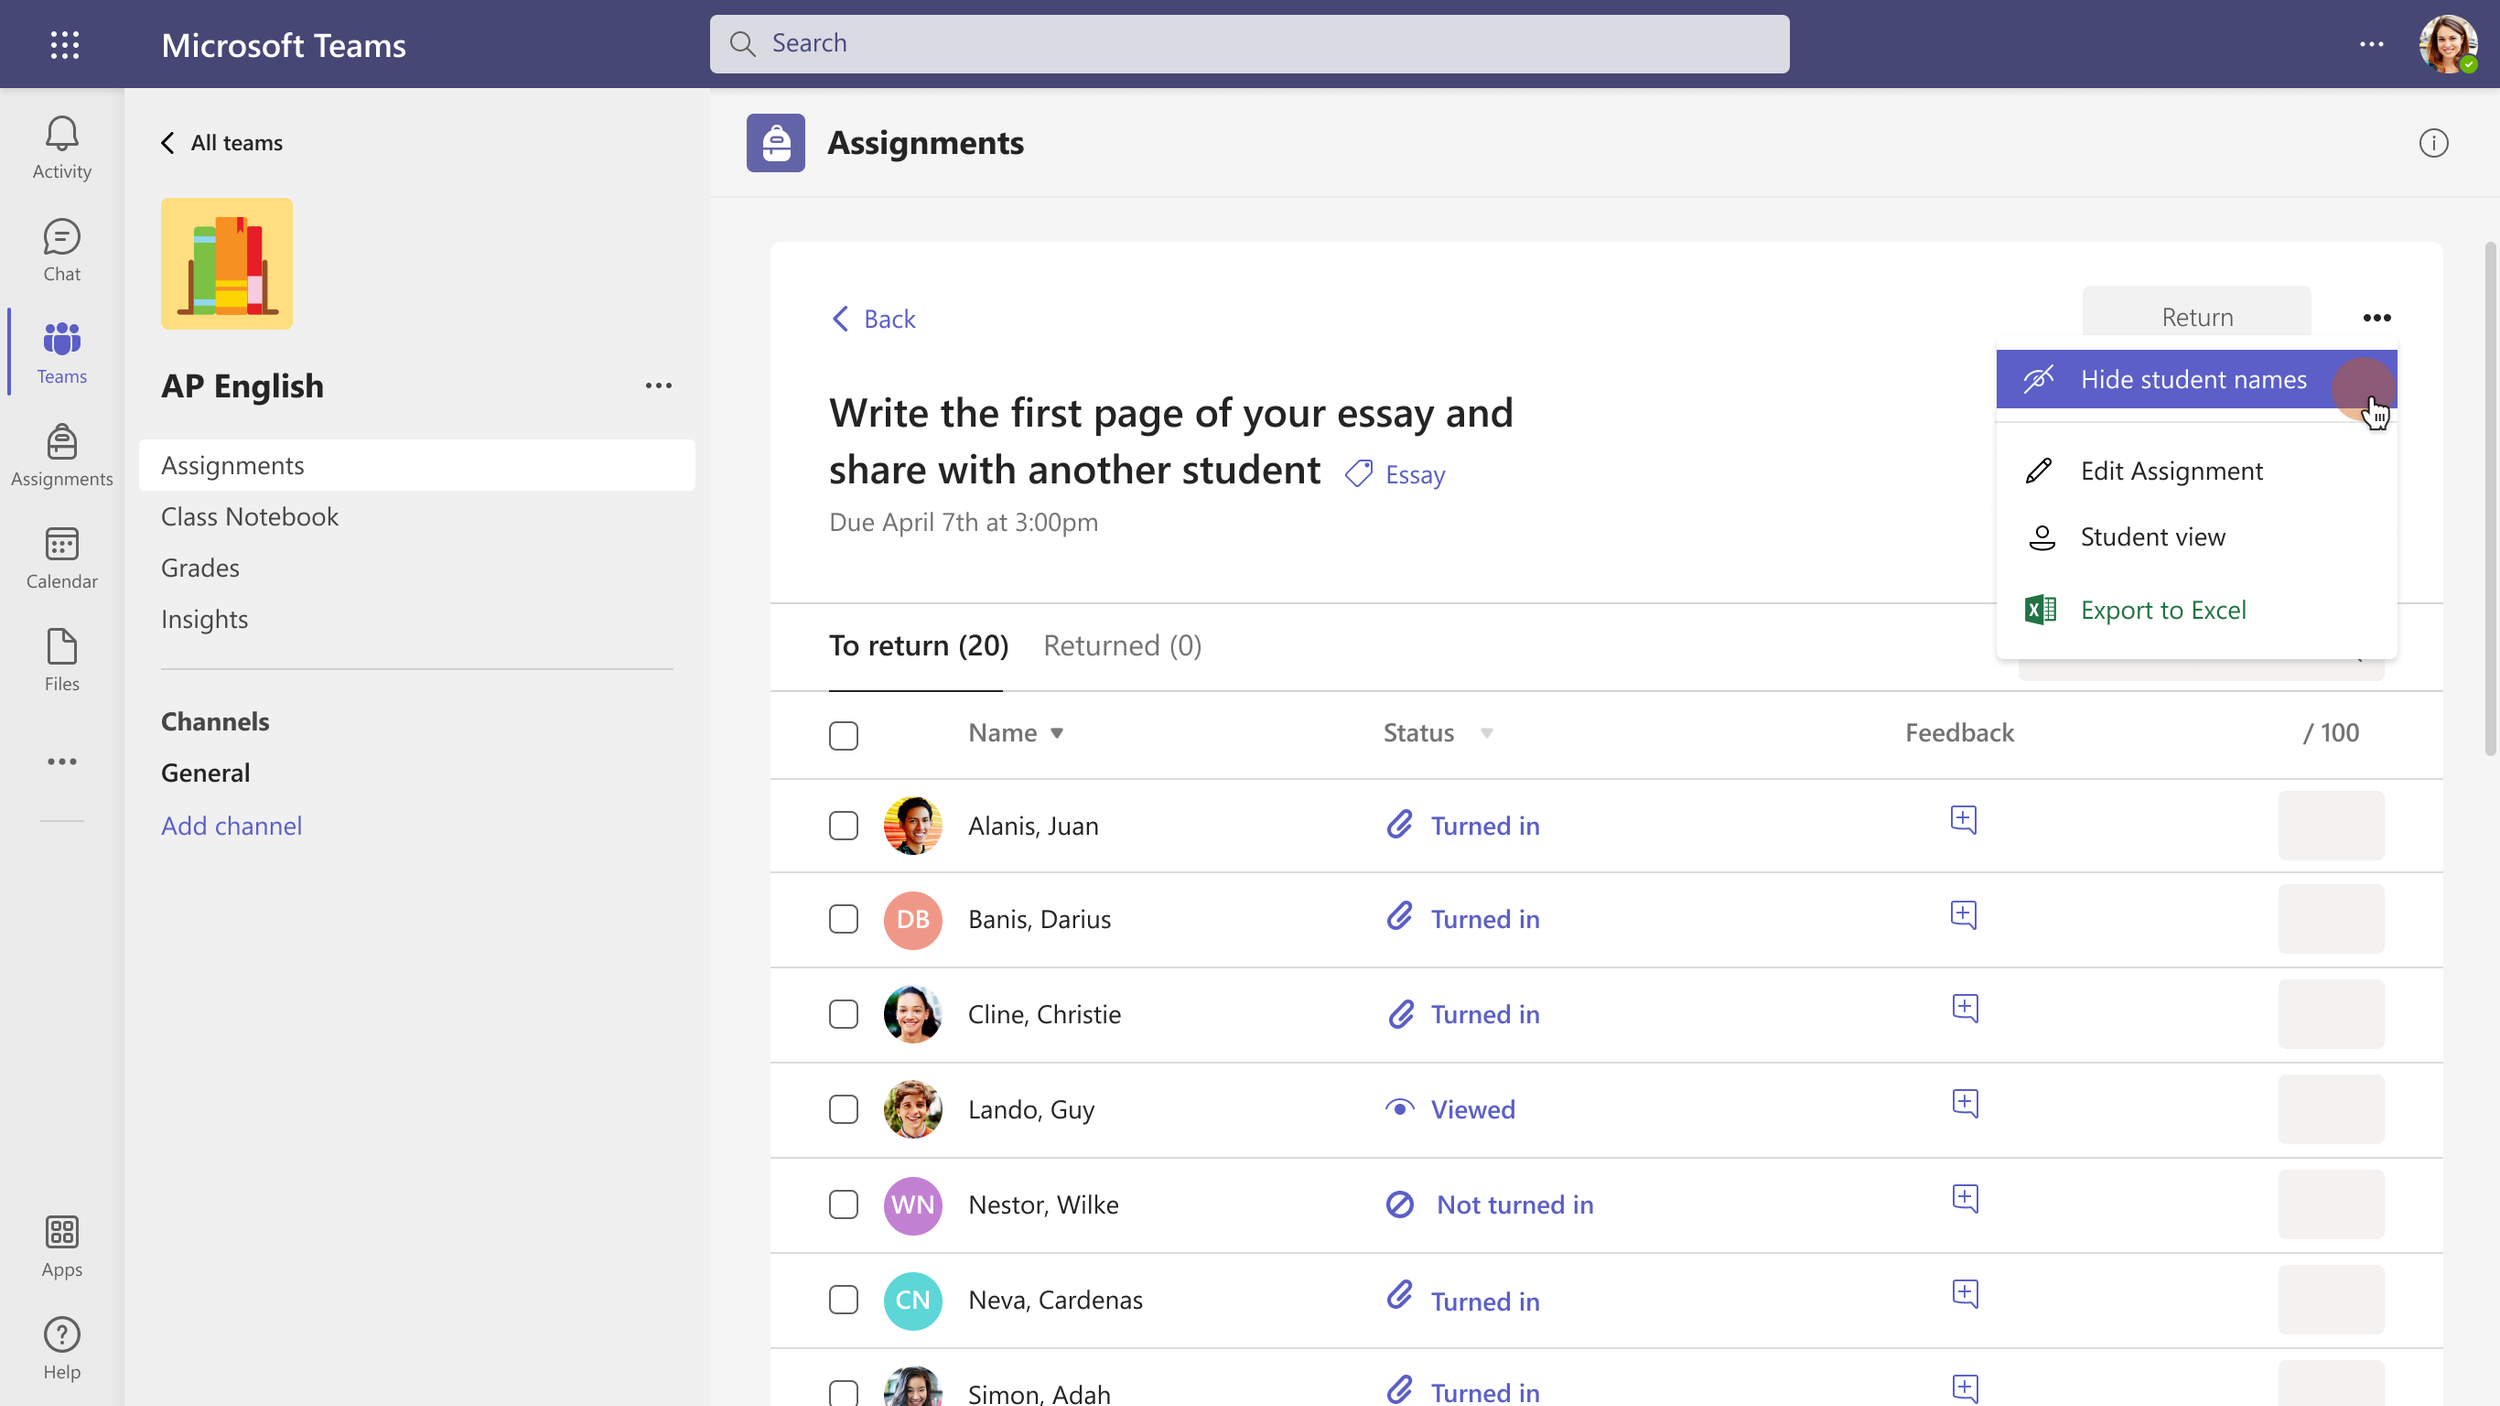Image resolution: width=2500 pixels, height=1406 pixels.
Task: Open the Status column filter dropdown
Action: click(x=1486, y=733)
